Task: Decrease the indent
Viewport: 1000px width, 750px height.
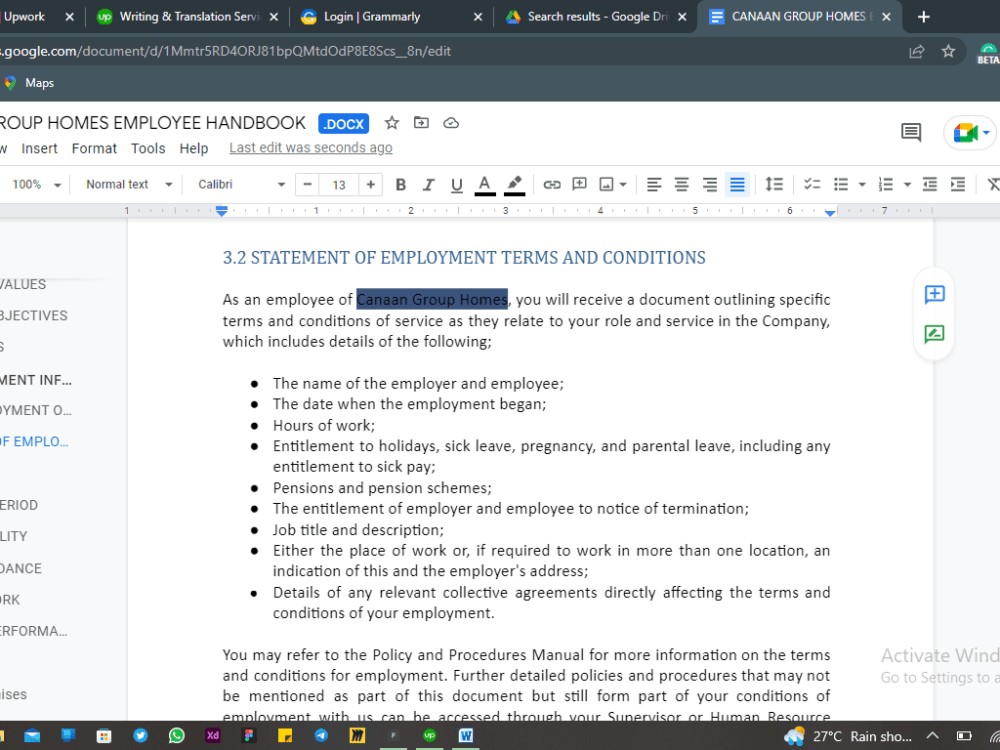Action: click(x=930, y=185)
